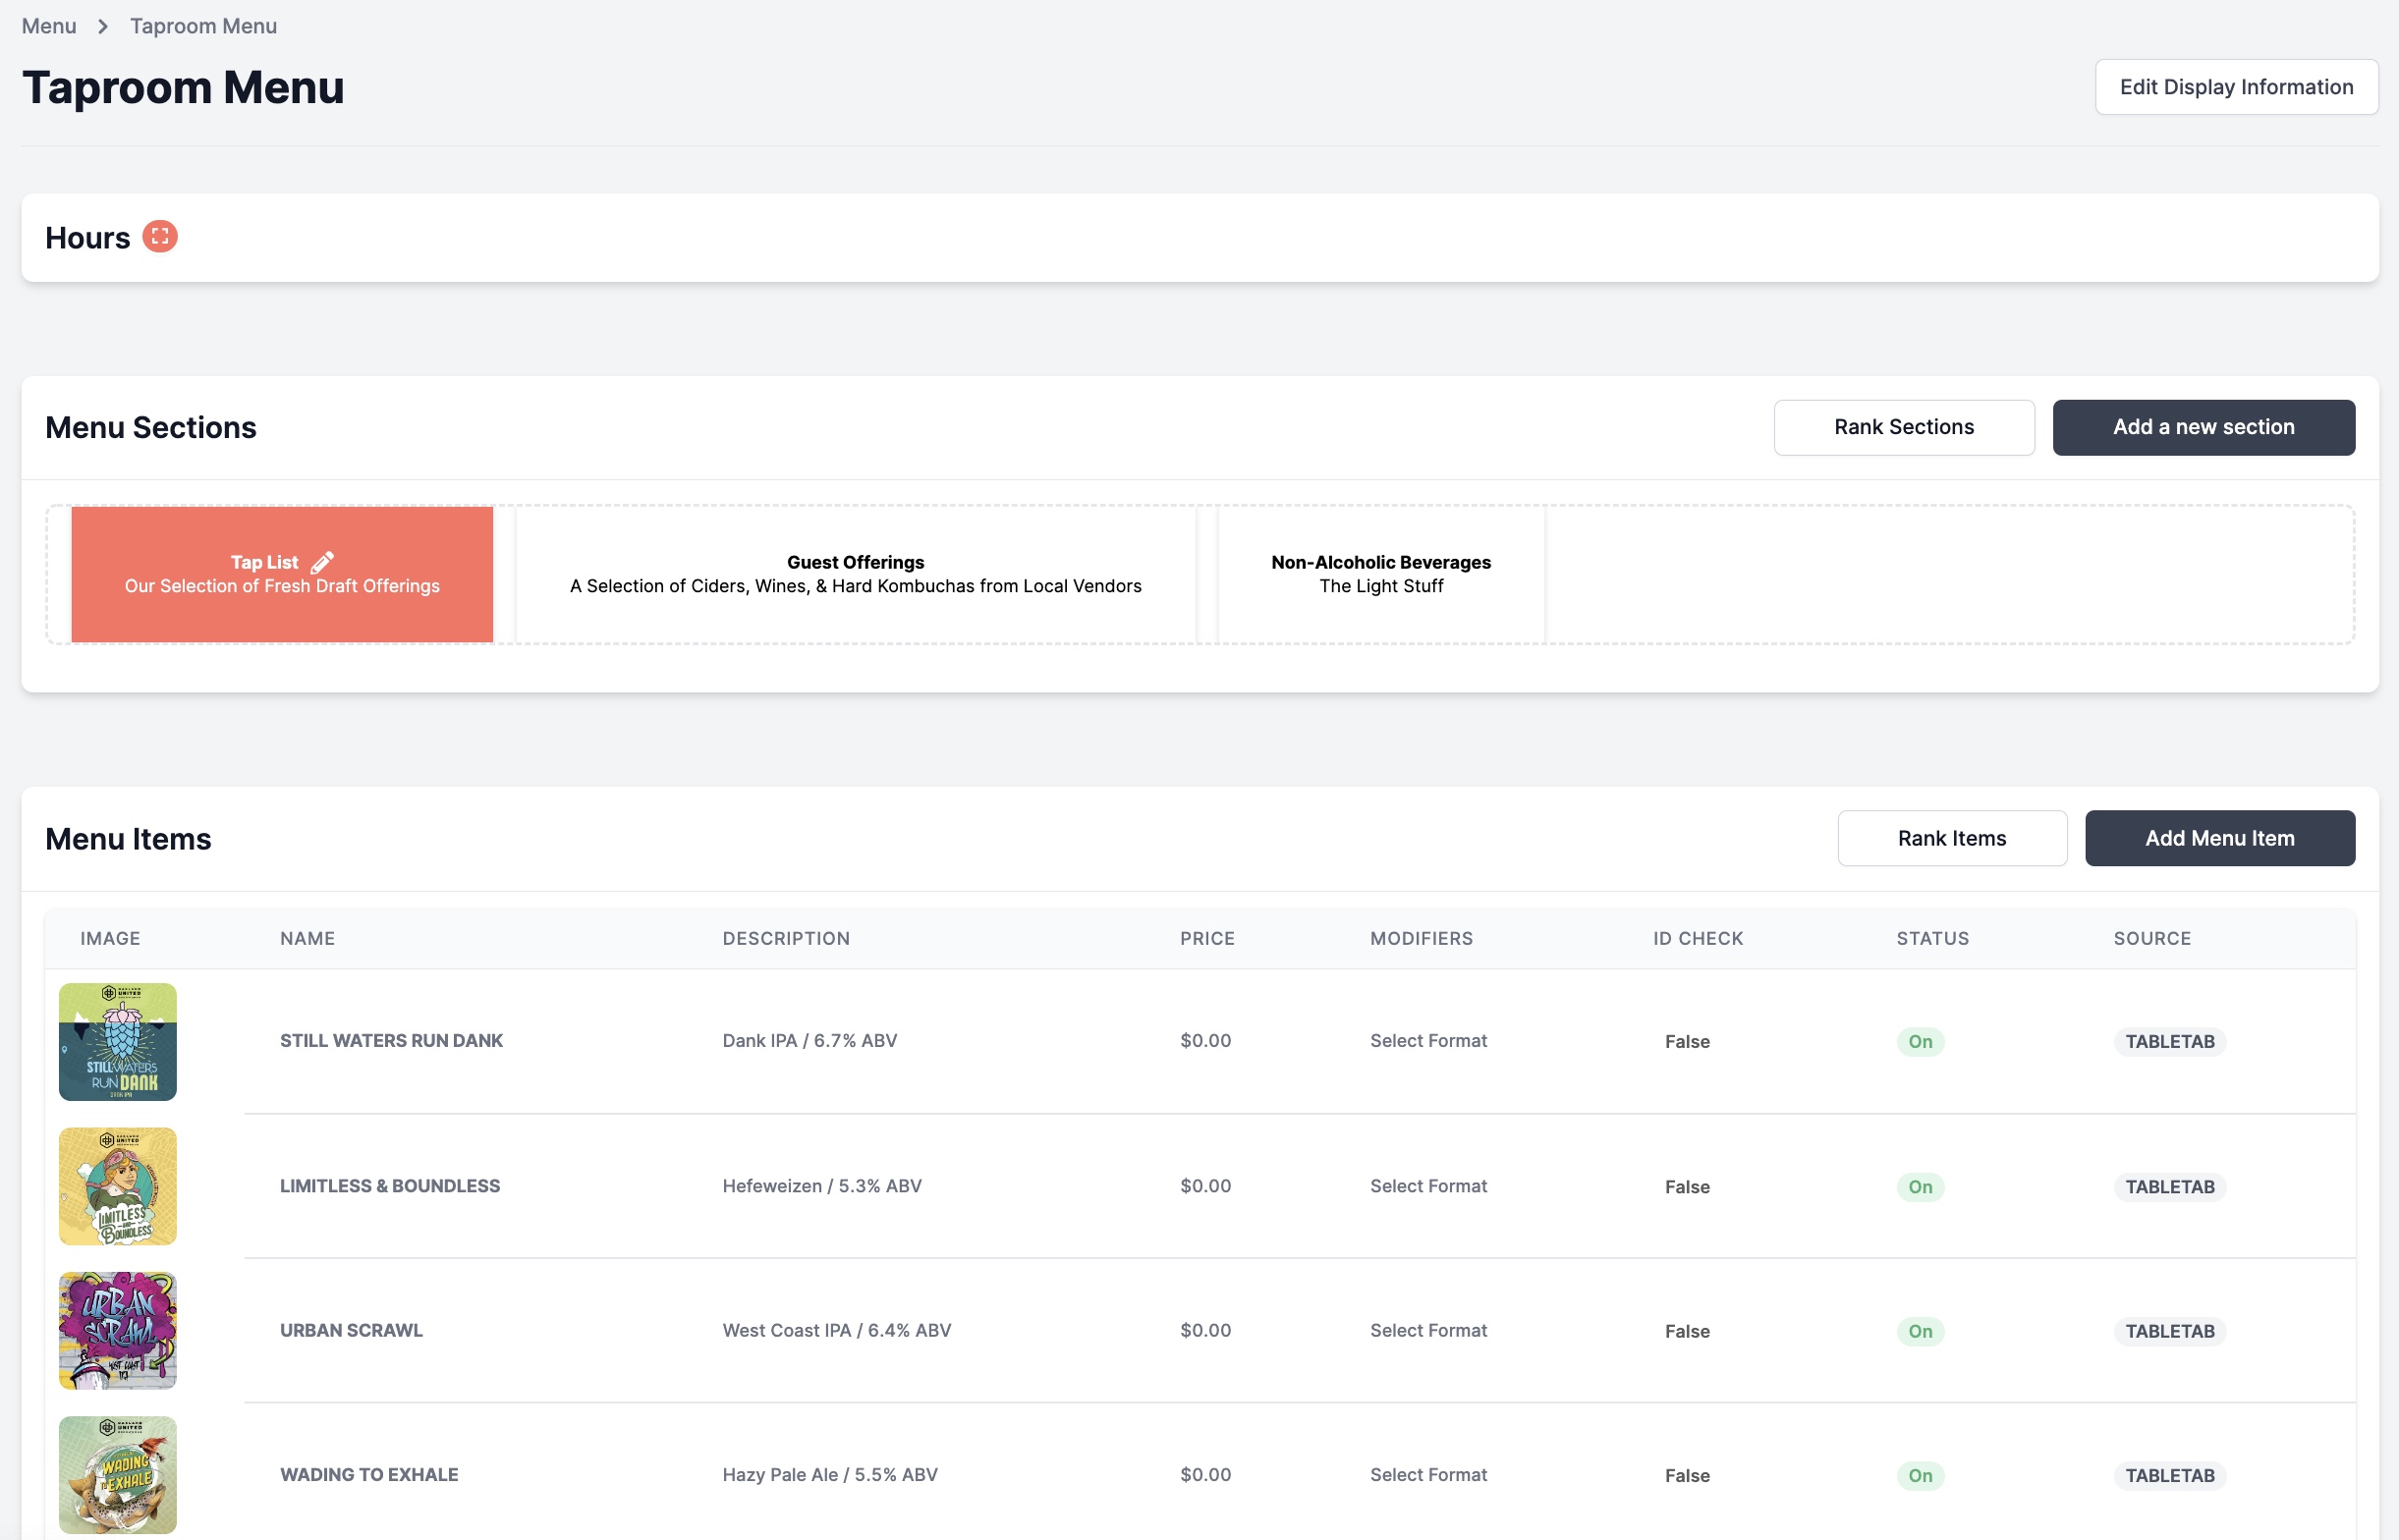Open Select Format modifiers for Urban Scrawl
This screenshot has width=2399, height=1540.
pos(1427,1330)
